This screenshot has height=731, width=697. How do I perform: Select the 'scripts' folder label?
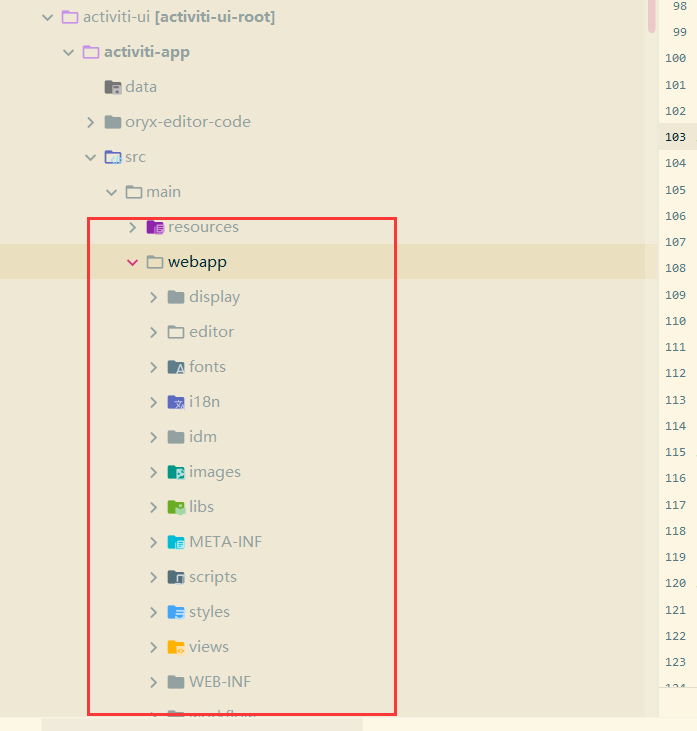pyautogui.click(x=213, y=578)
